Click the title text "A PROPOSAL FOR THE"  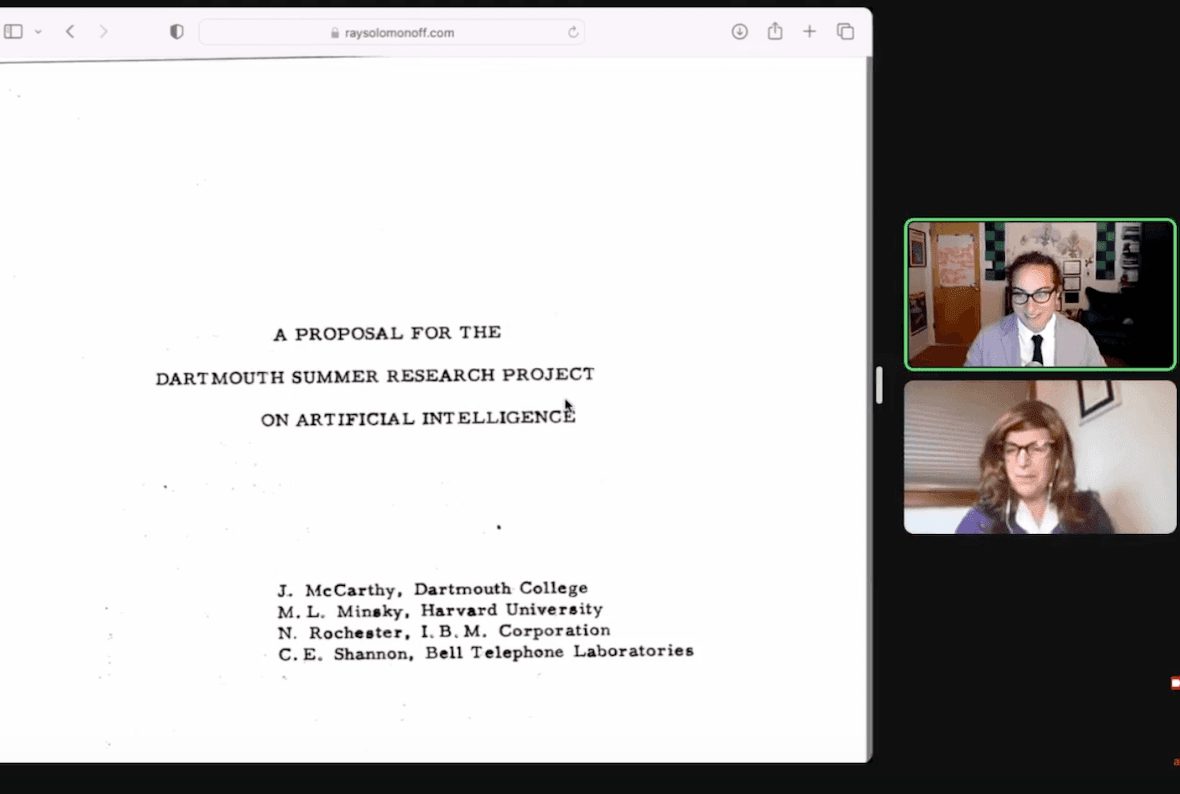(x=388, y=333)
